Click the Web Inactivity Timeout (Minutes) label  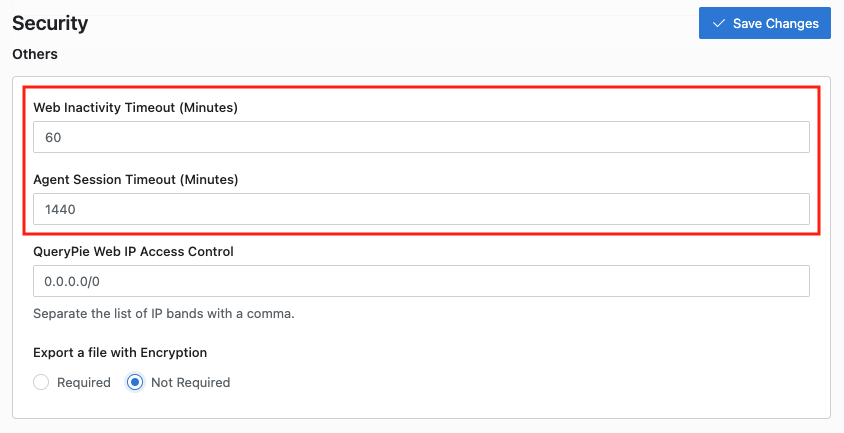136,107
